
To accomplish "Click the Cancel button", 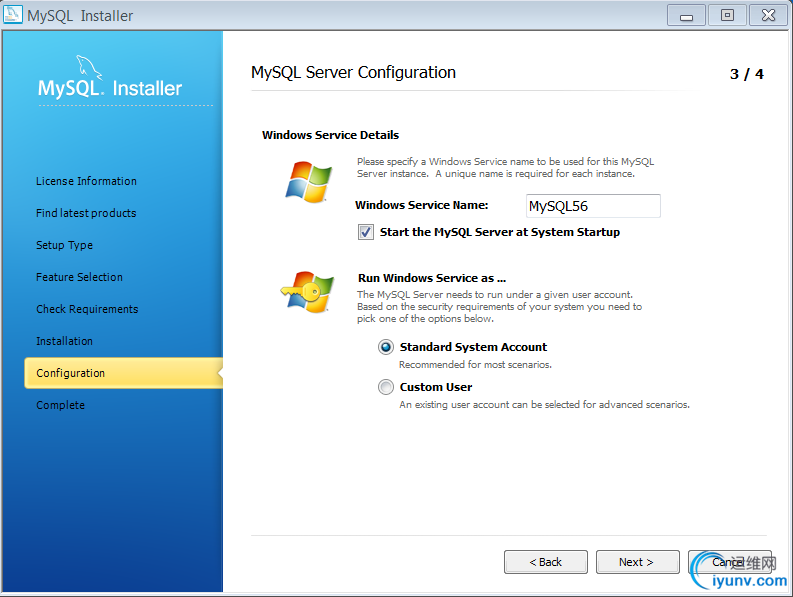I will pos(729,562).
